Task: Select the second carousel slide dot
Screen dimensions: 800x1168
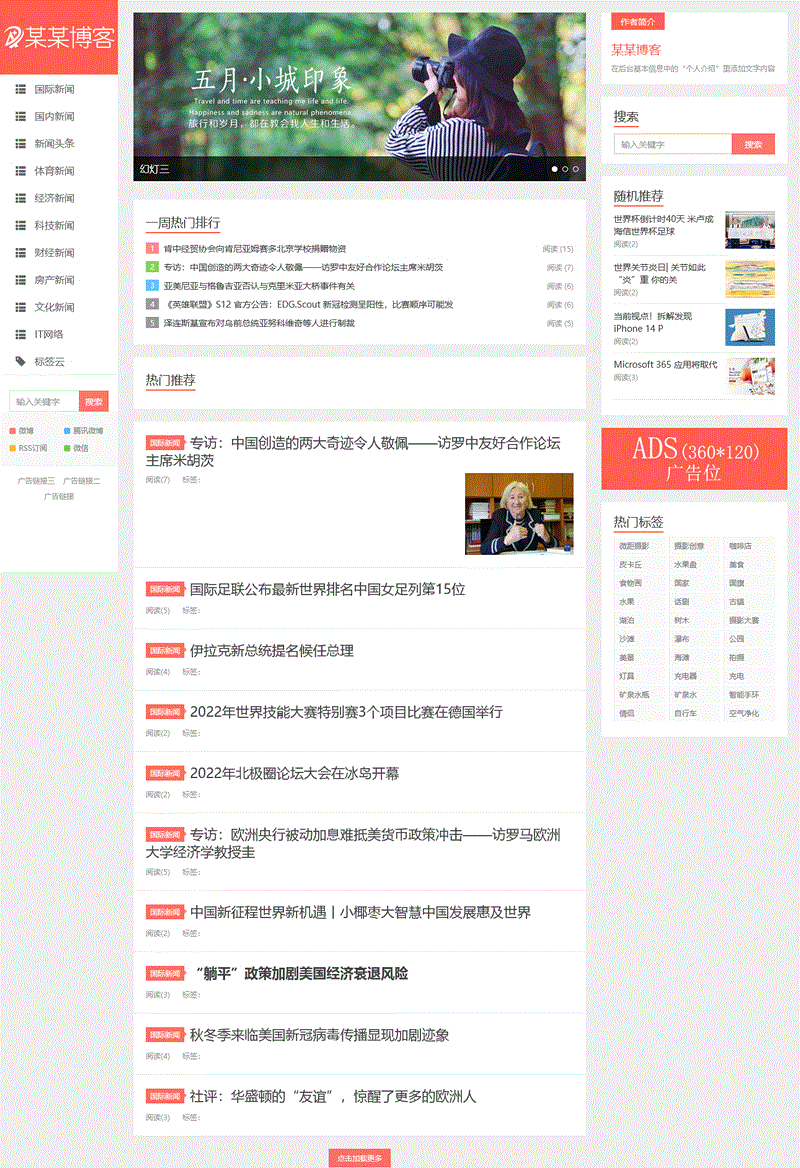Action: (565, 169)
